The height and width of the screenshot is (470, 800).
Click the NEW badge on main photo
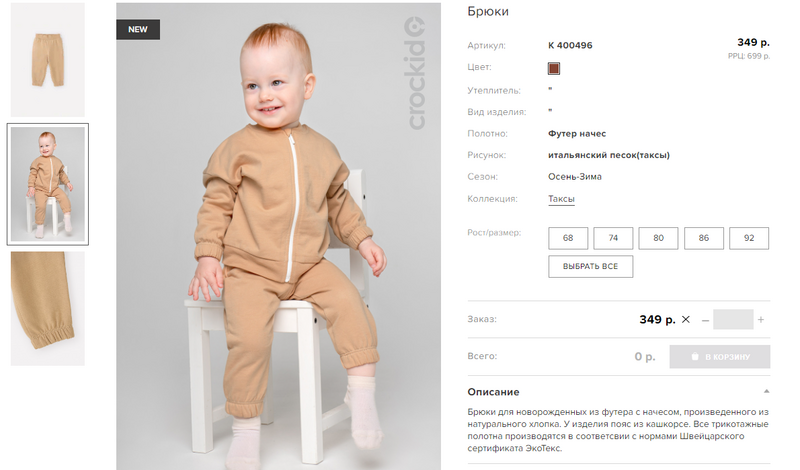(x=138, y=30)
